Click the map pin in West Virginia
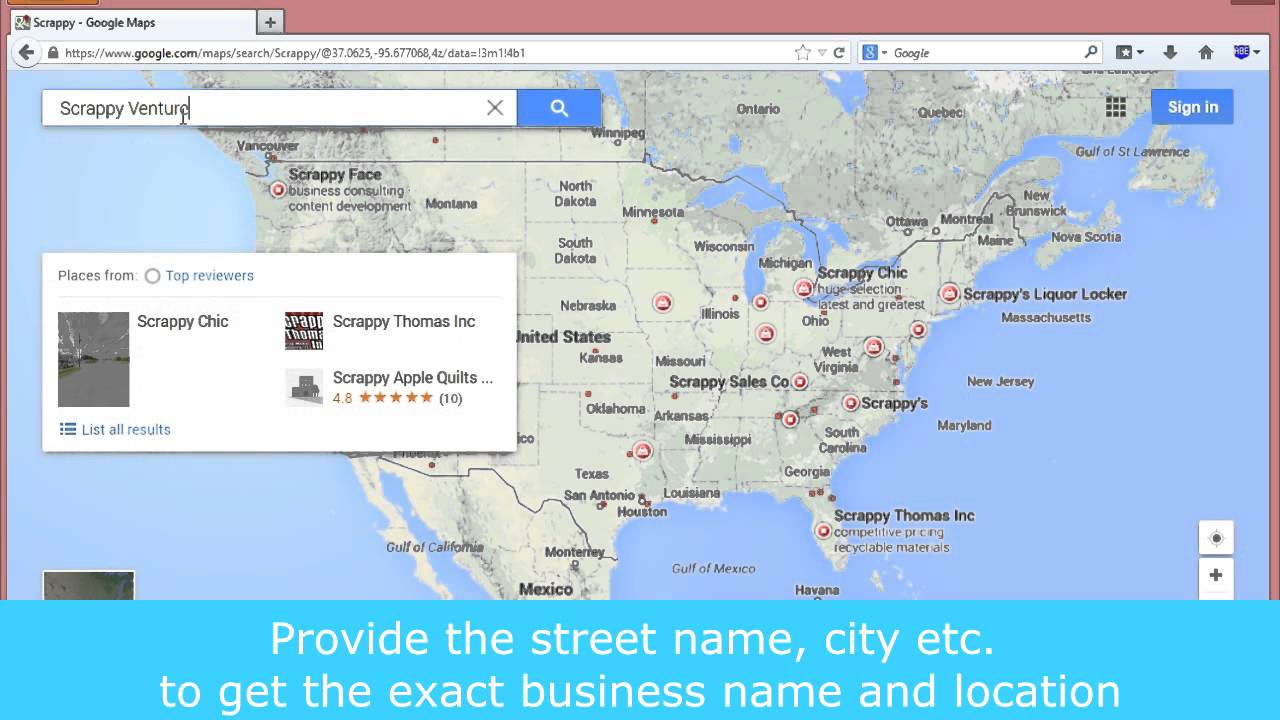This screenshot has height=720, width=1280. coord(874,347)
